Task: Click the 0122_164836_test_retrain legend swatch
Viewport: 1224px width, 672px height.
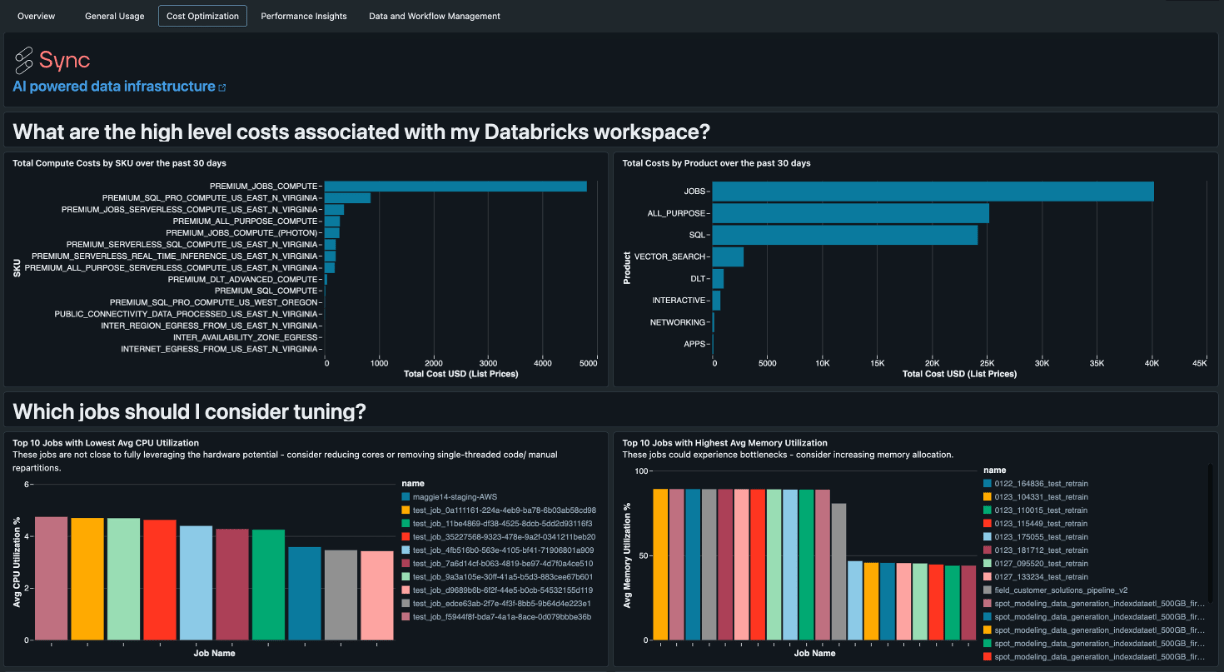Action: point(986,483)
